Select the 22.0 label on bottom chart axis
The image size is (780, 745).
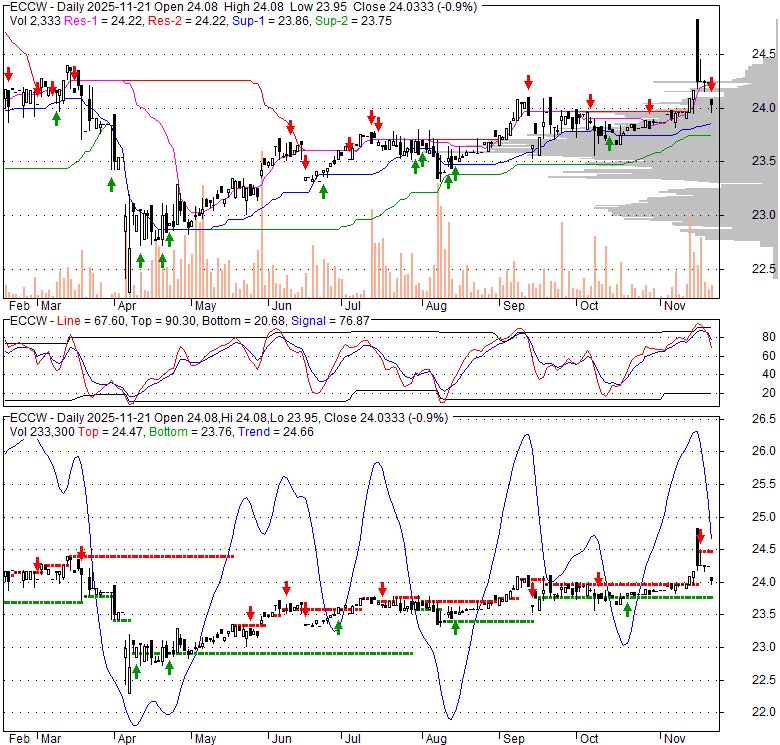763,712
